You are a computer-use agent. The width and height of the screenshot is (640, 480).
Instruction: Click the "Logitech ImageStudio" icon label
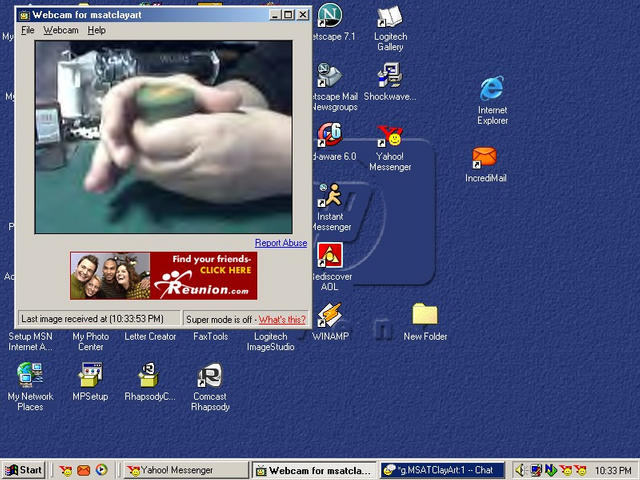(271, 342)
